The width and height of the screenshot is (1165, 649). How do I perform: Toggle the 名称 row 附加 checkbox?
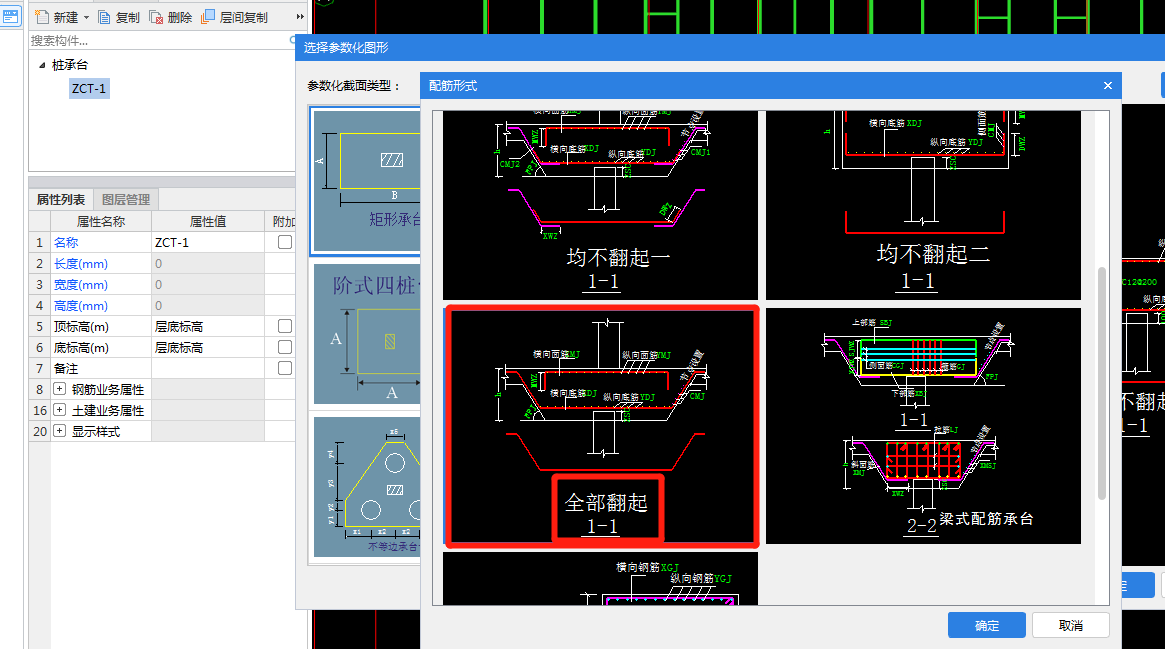(285, 242)
